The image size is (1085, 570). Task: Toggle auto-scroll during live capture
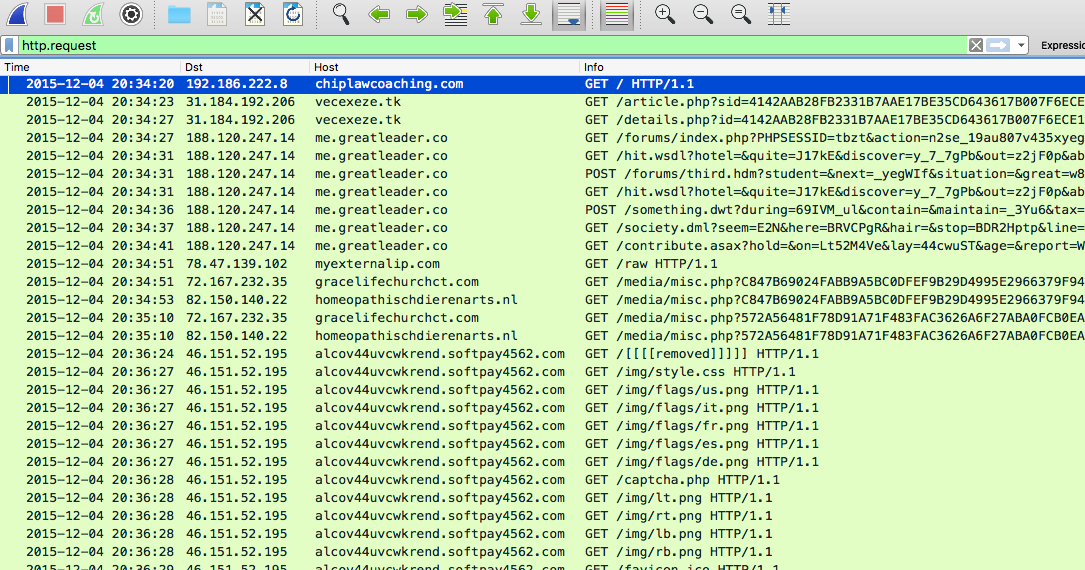(568, 14)
